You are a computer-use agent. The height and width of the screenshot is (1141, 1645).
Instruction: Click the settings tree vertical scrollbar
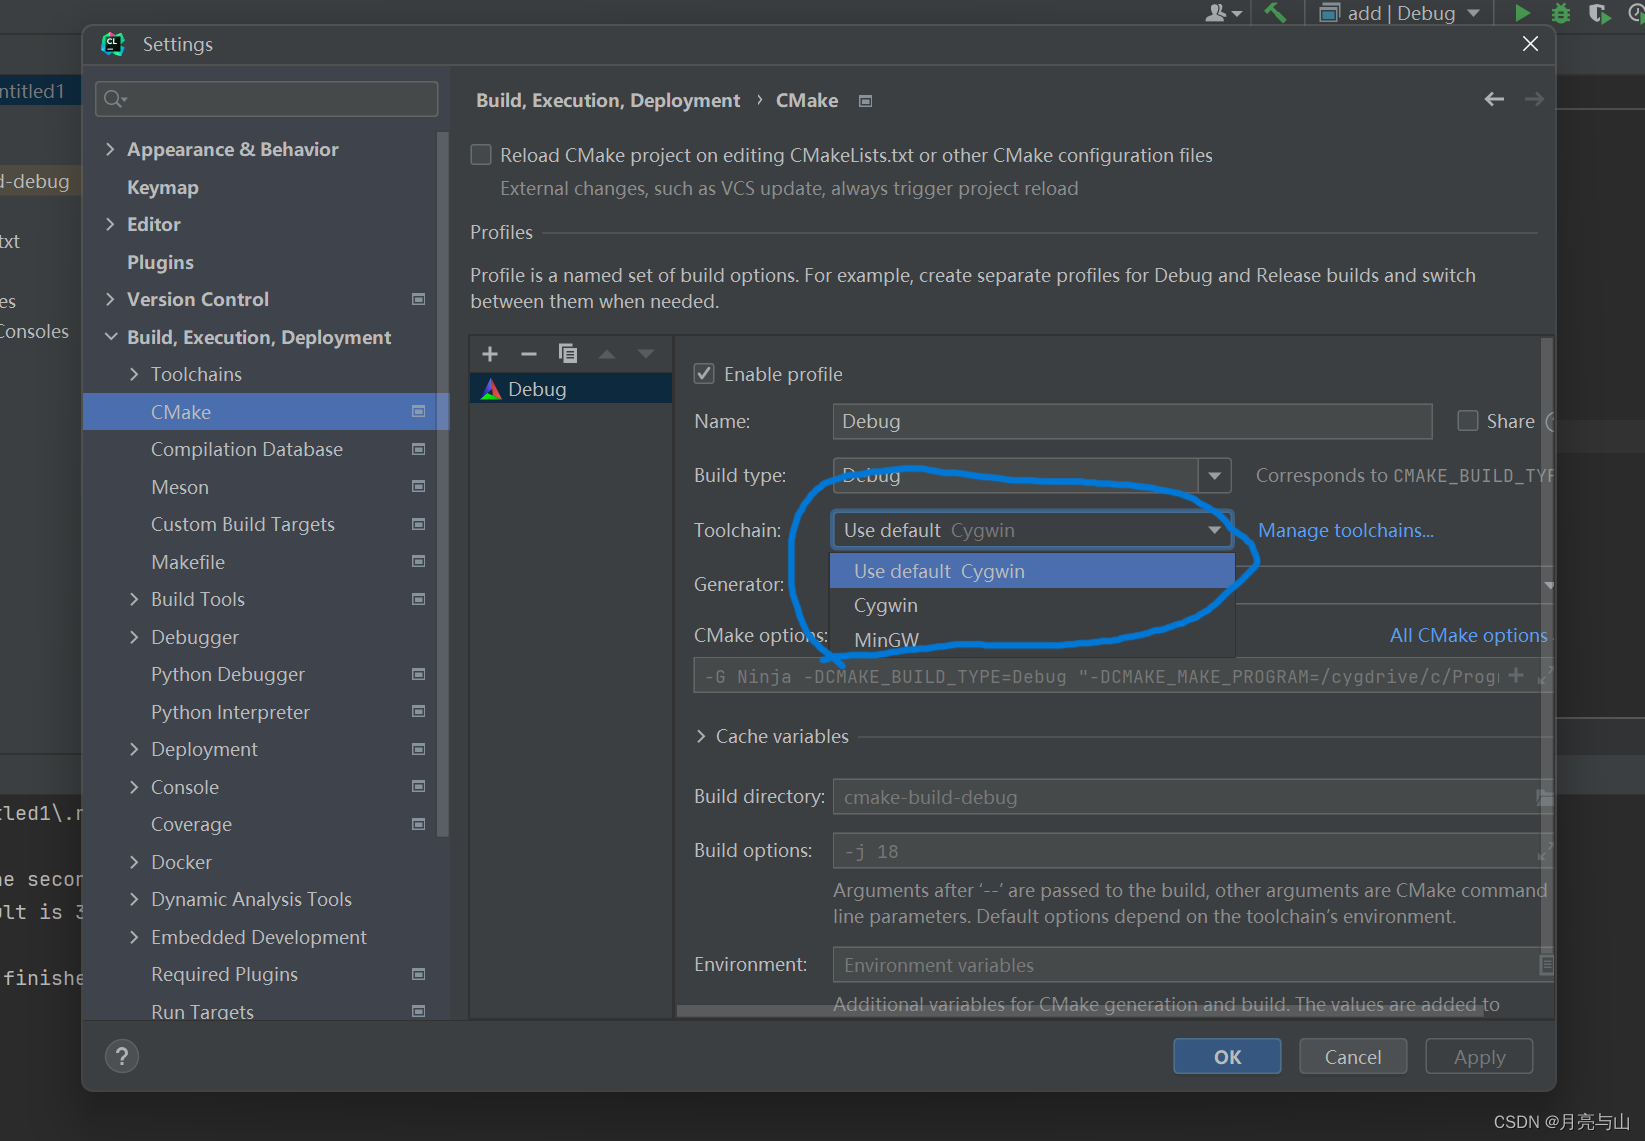pos(442,485)
